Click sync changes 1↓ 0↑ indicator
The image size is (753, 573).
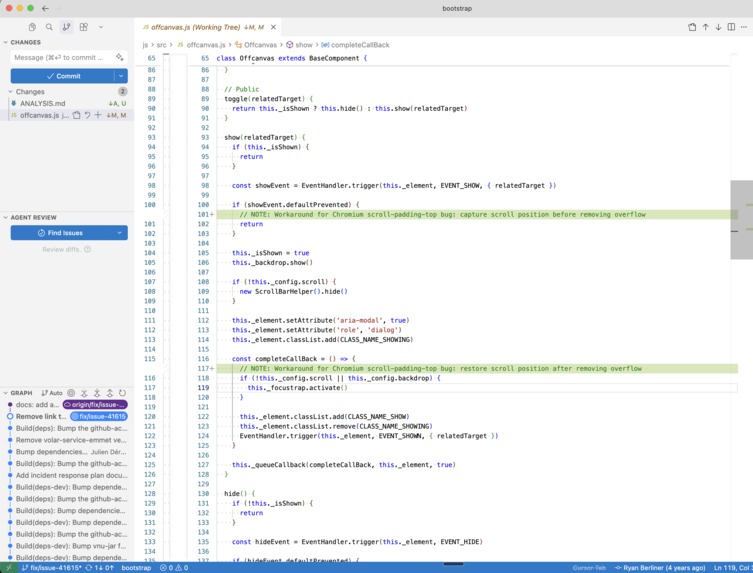(100, 568)
